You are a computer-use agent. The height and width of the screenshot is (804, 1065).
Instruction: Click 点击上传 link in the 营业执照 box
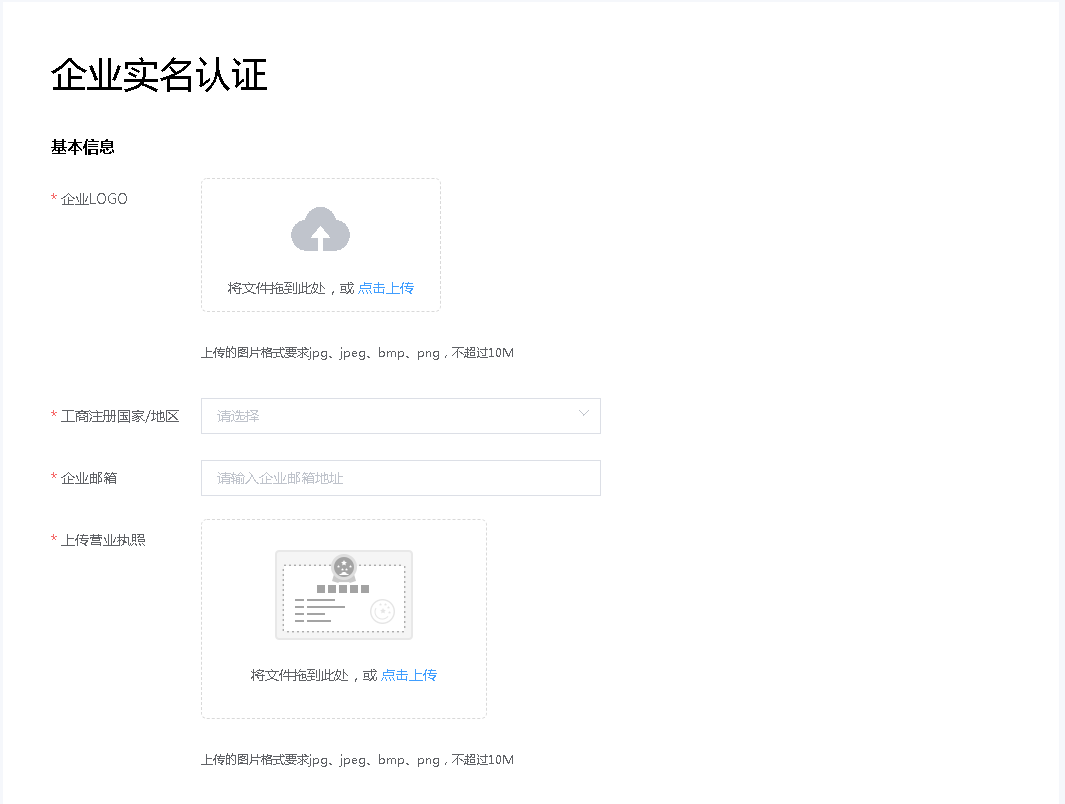tap(409, 675)
